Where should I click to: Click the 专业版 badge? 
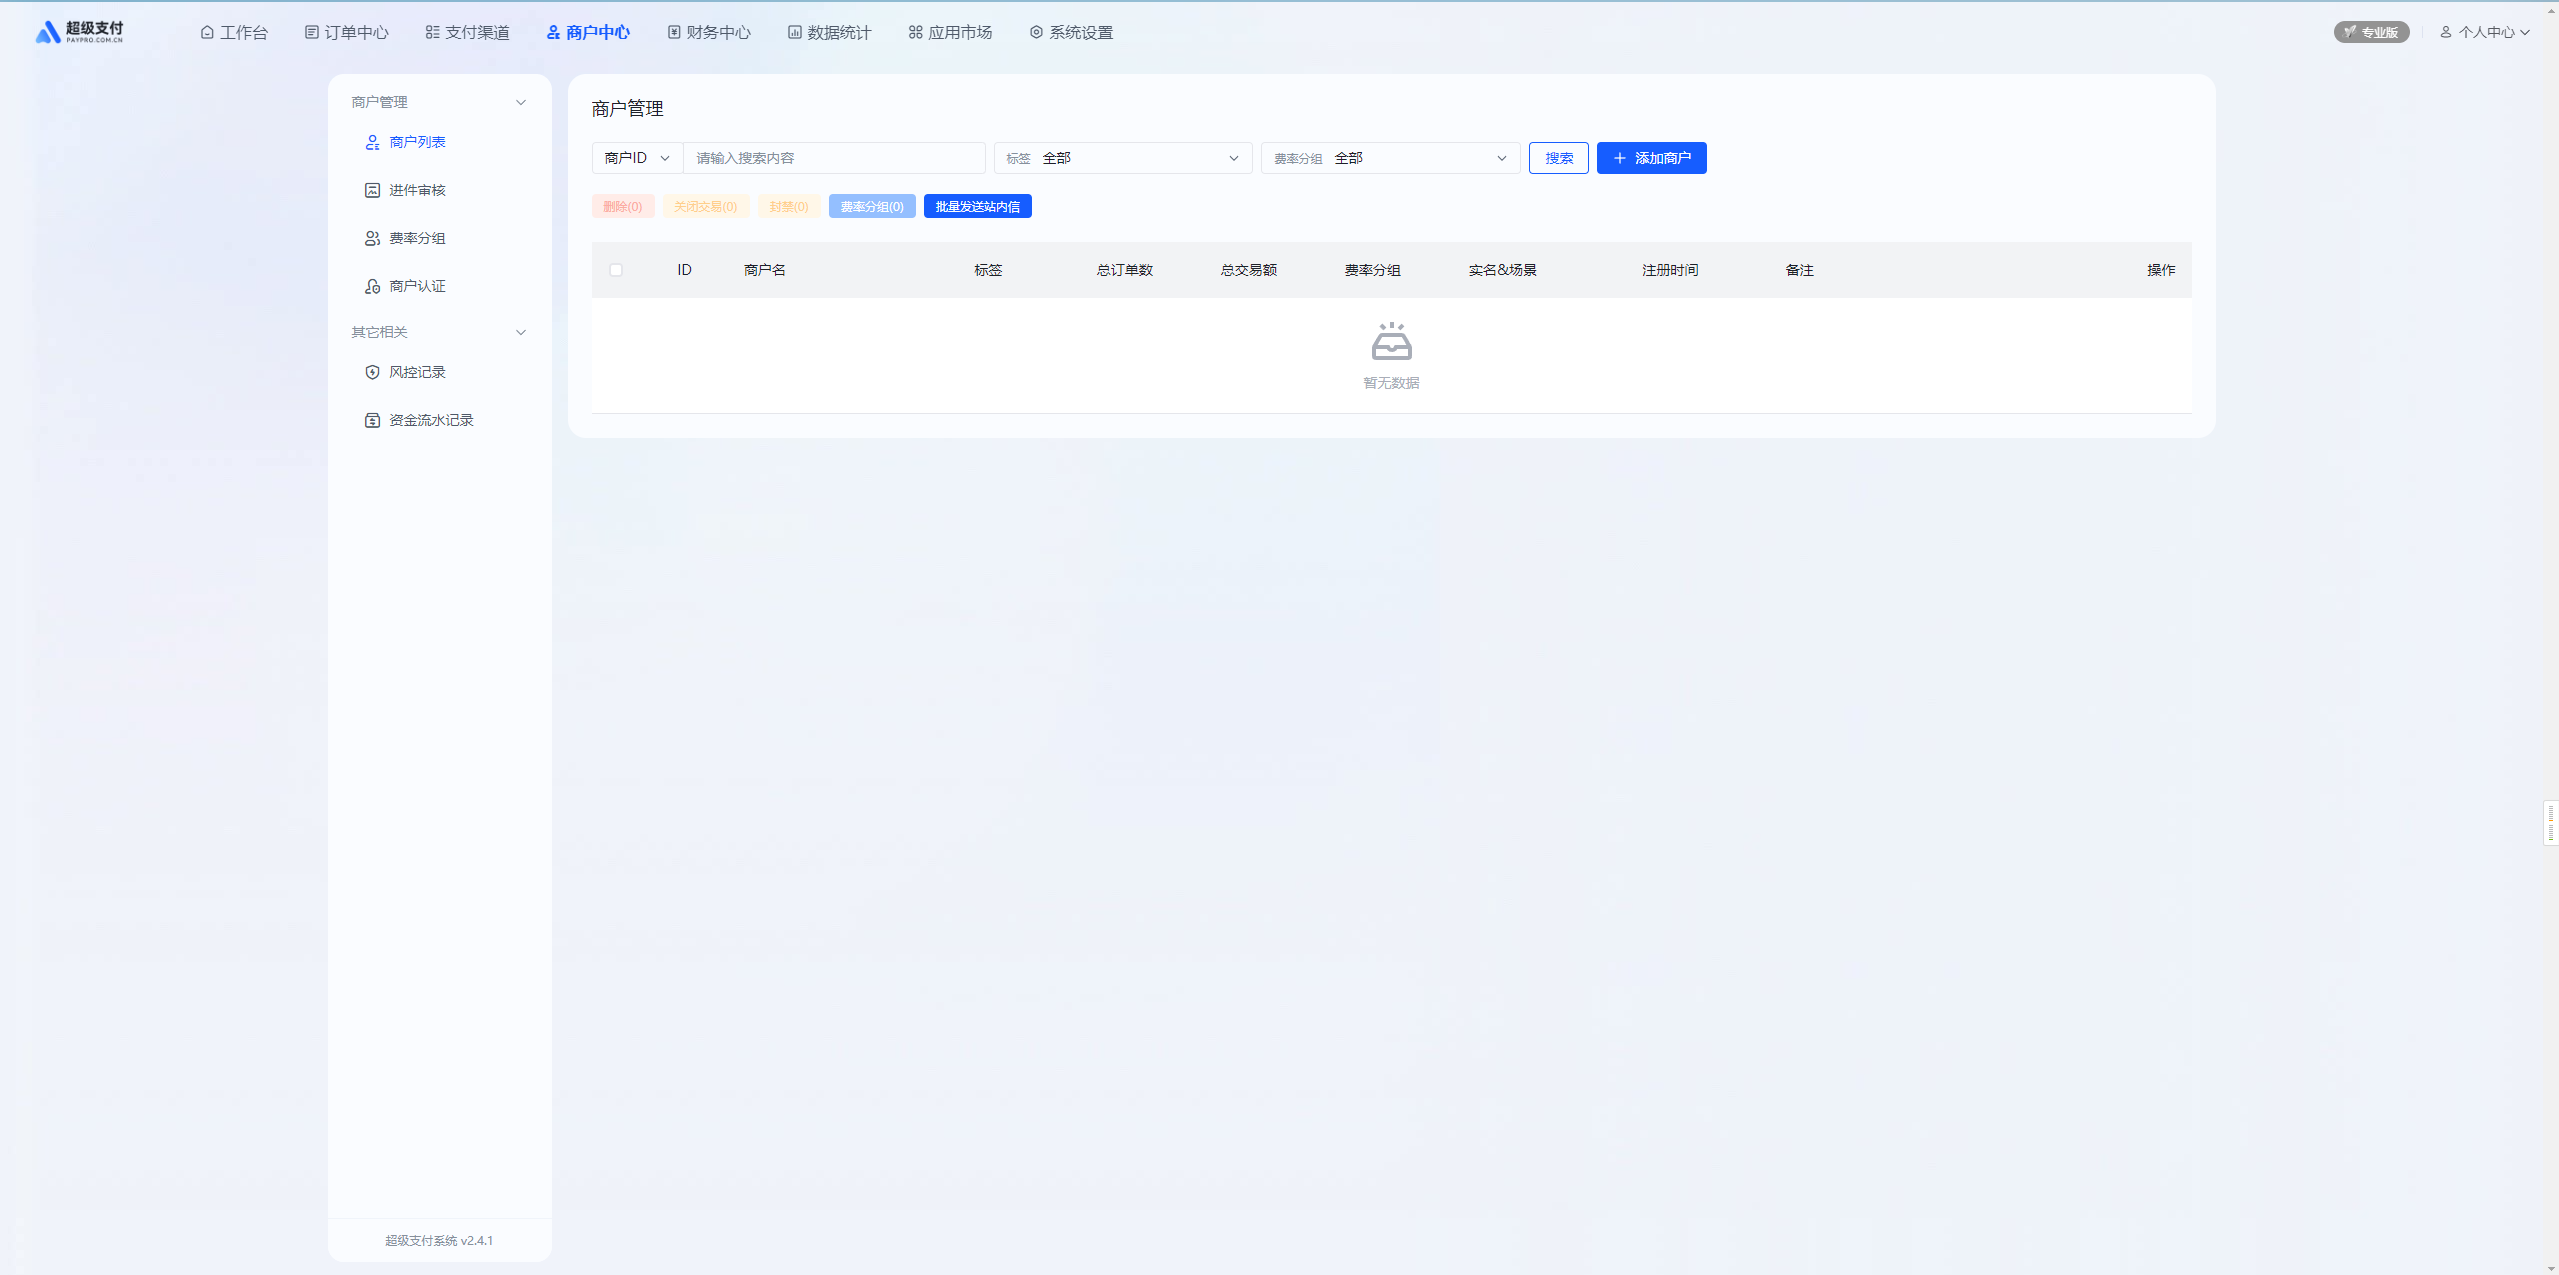2371,32
